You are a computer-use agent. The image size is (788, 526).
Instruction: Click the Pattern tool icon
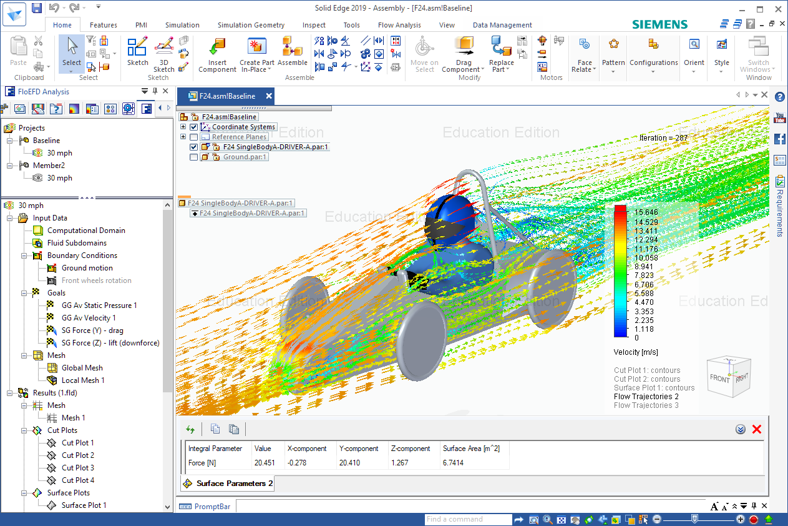(x=613, y=44)
